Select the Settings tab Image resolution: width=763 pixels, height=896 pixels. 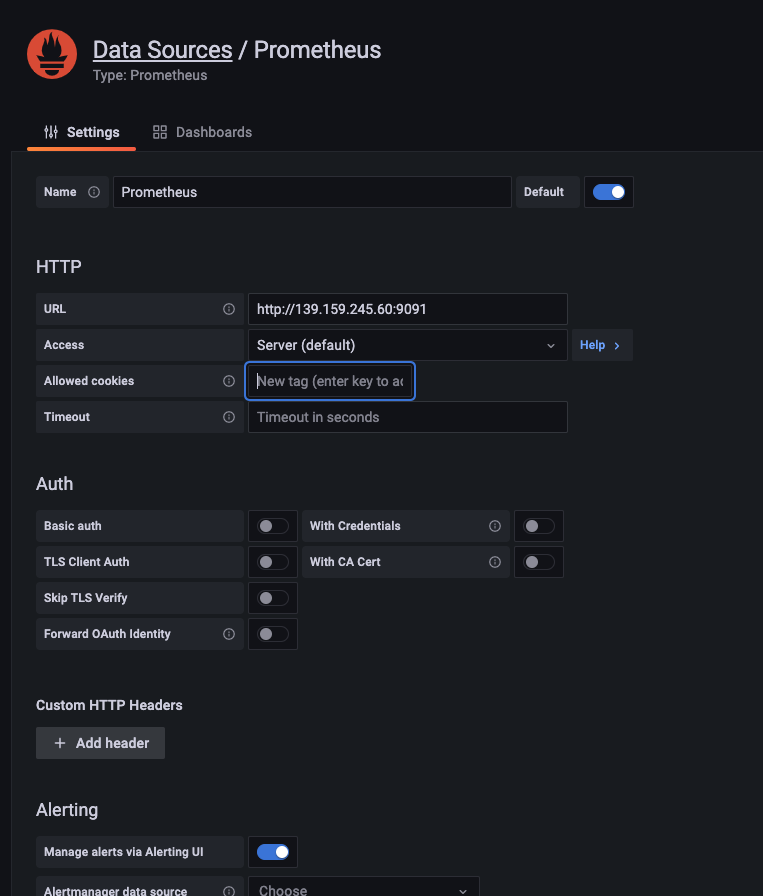coord(82,132)
